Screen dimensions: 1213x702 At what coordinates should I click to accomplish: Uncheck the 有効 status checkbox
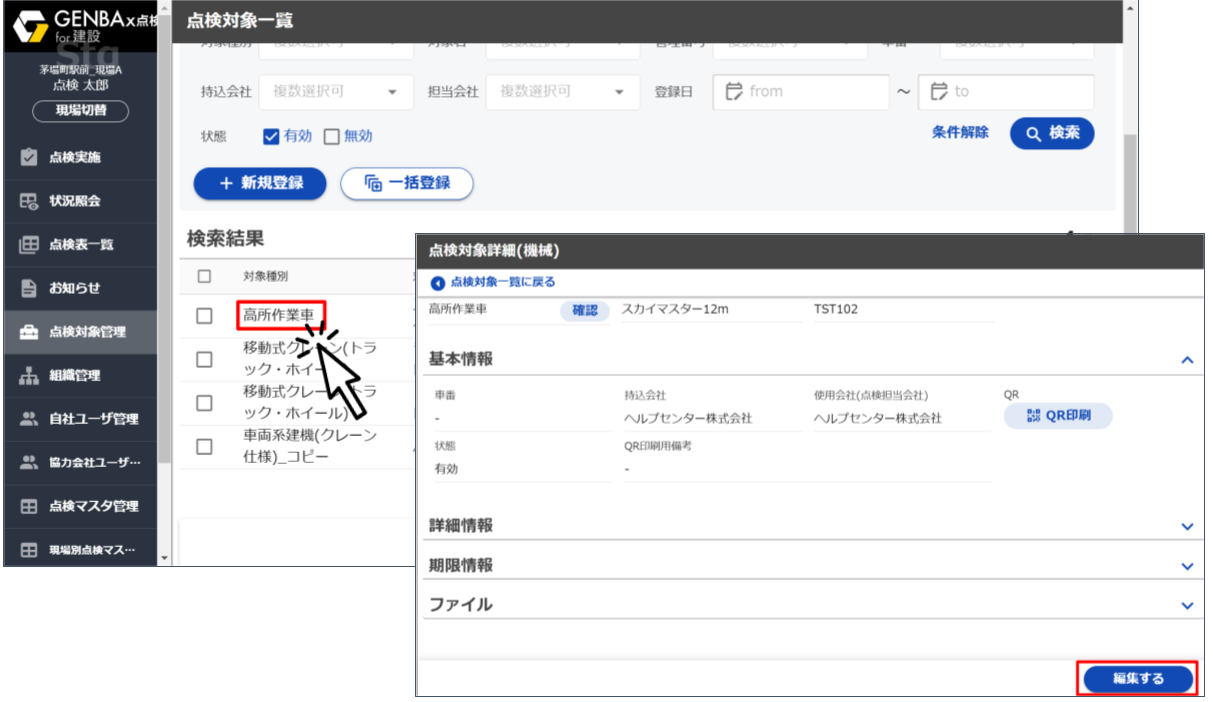[270, 135]
